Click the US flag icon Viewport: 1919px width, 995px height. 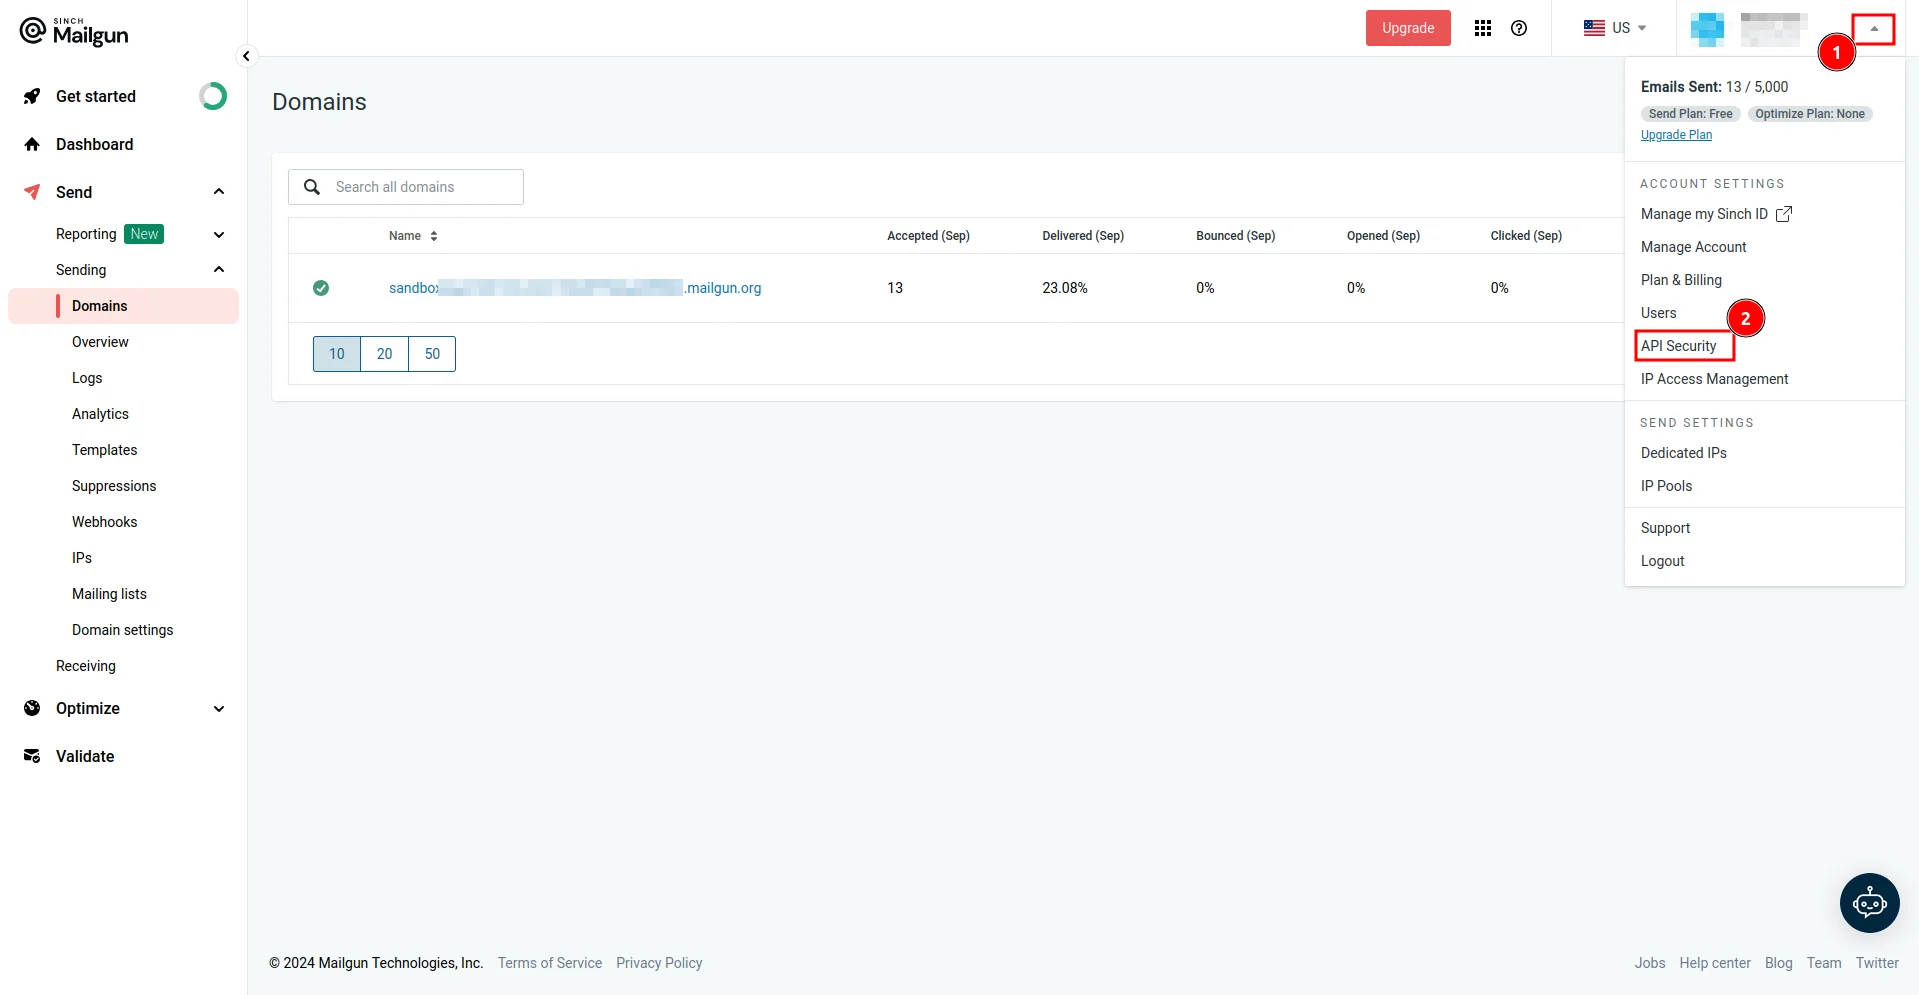click(x=1594, y=28)
